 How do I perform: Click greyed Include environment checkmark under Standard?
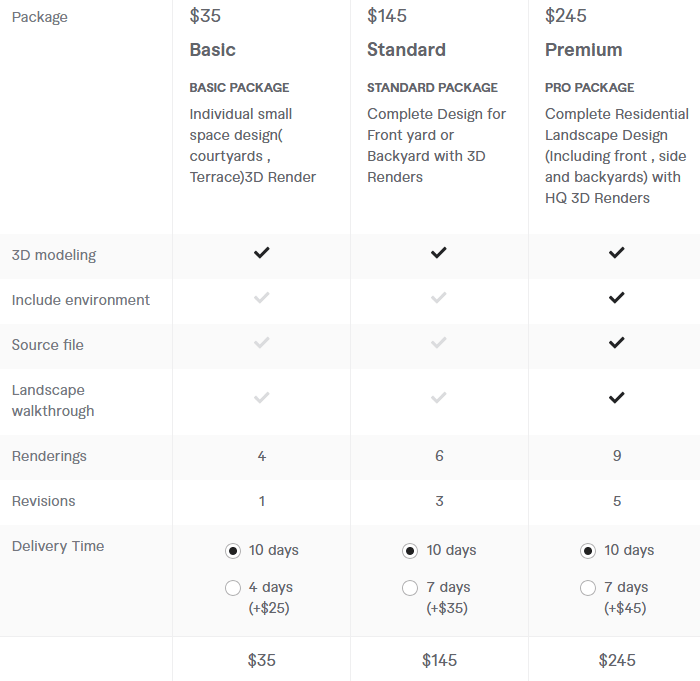(x=439, y=298)
